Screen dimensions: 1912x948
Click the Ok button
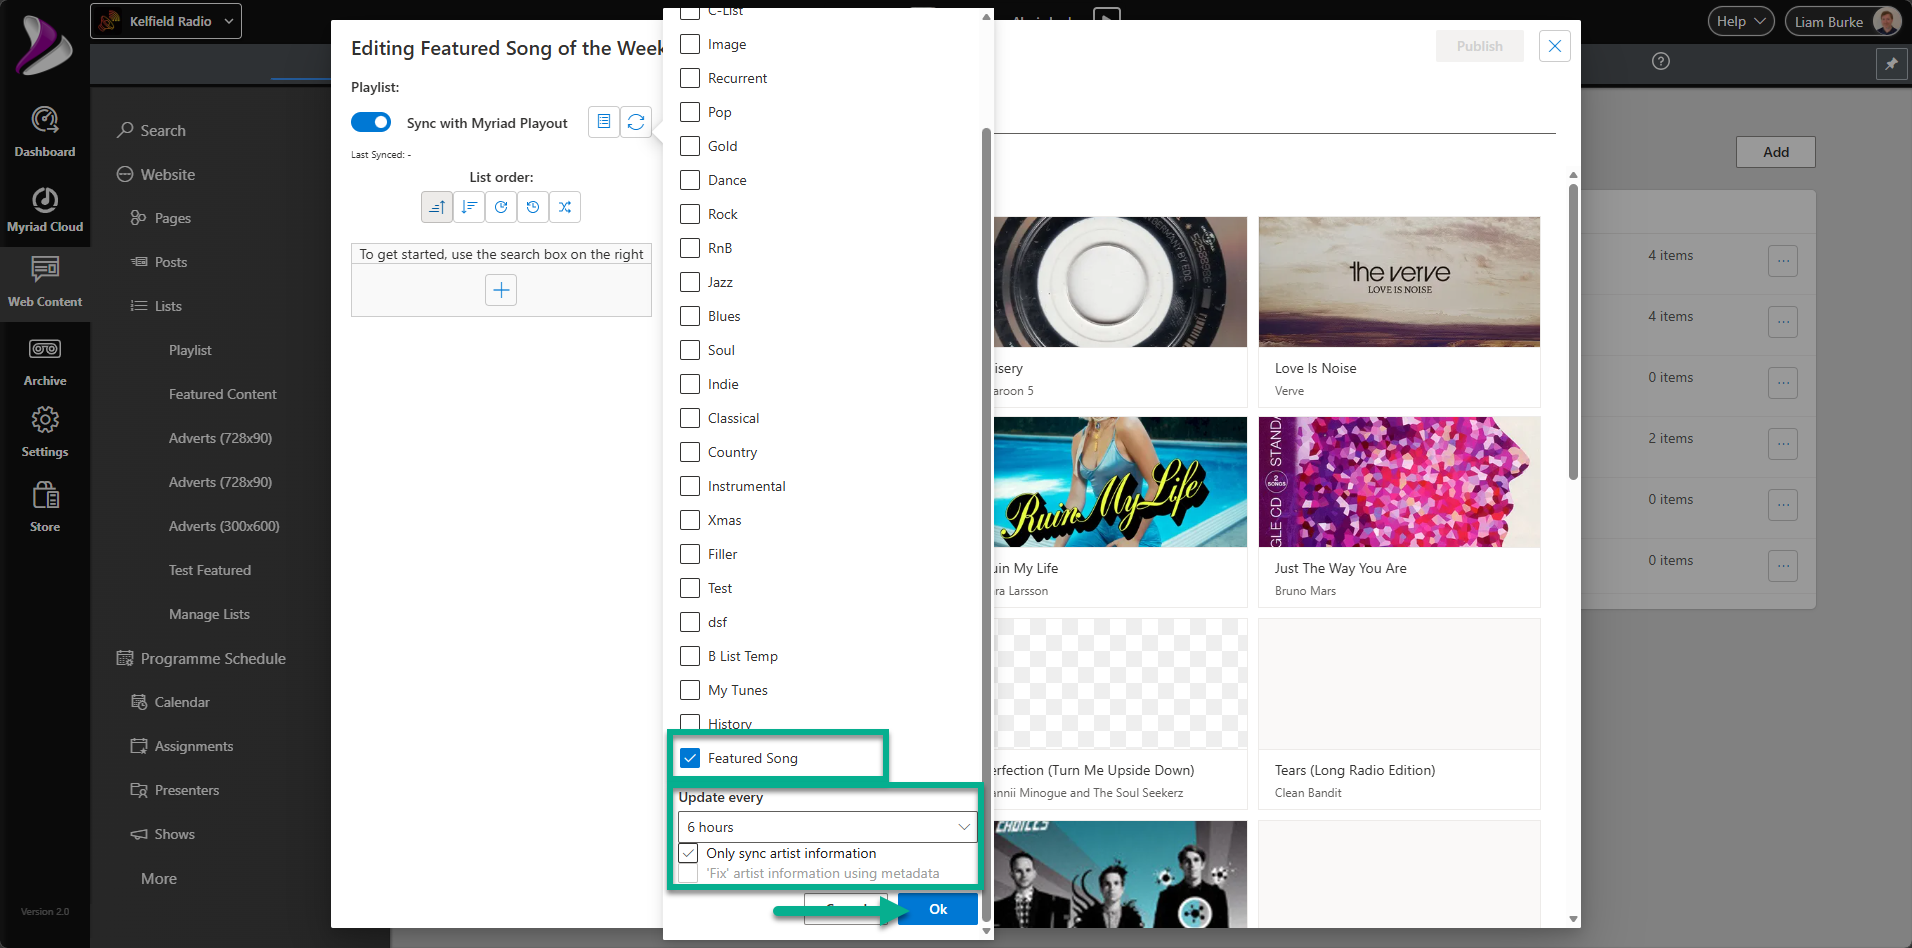point(938,909)
